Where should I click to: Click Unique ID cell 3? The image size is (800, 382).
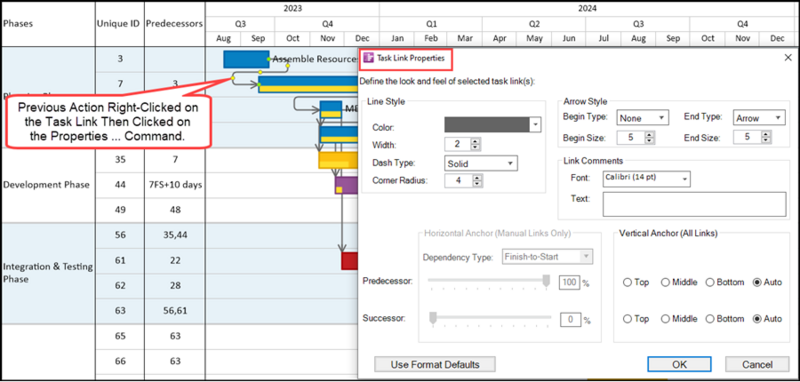pos(119,59)
